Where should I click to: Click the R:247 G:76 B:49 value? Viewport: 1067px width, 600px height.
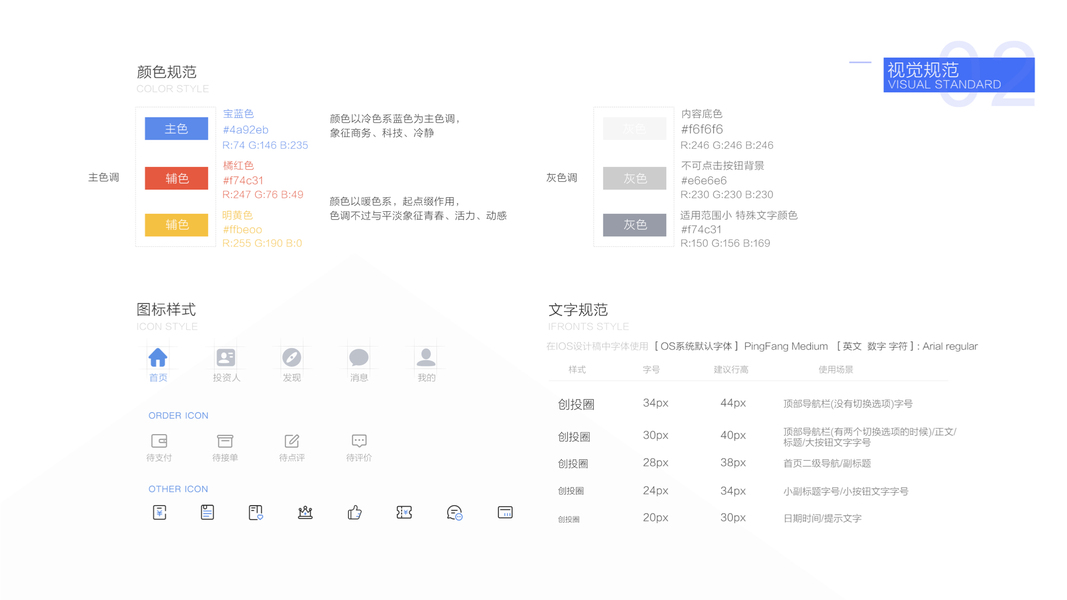coord(263,195)
